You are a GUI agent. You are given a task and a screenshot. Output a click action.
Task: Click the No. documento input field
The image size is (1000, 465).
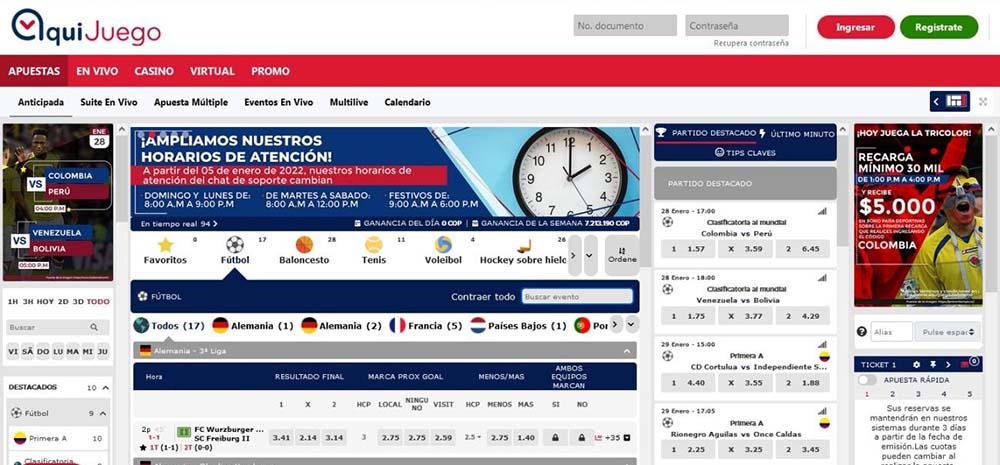click(625, 26)
